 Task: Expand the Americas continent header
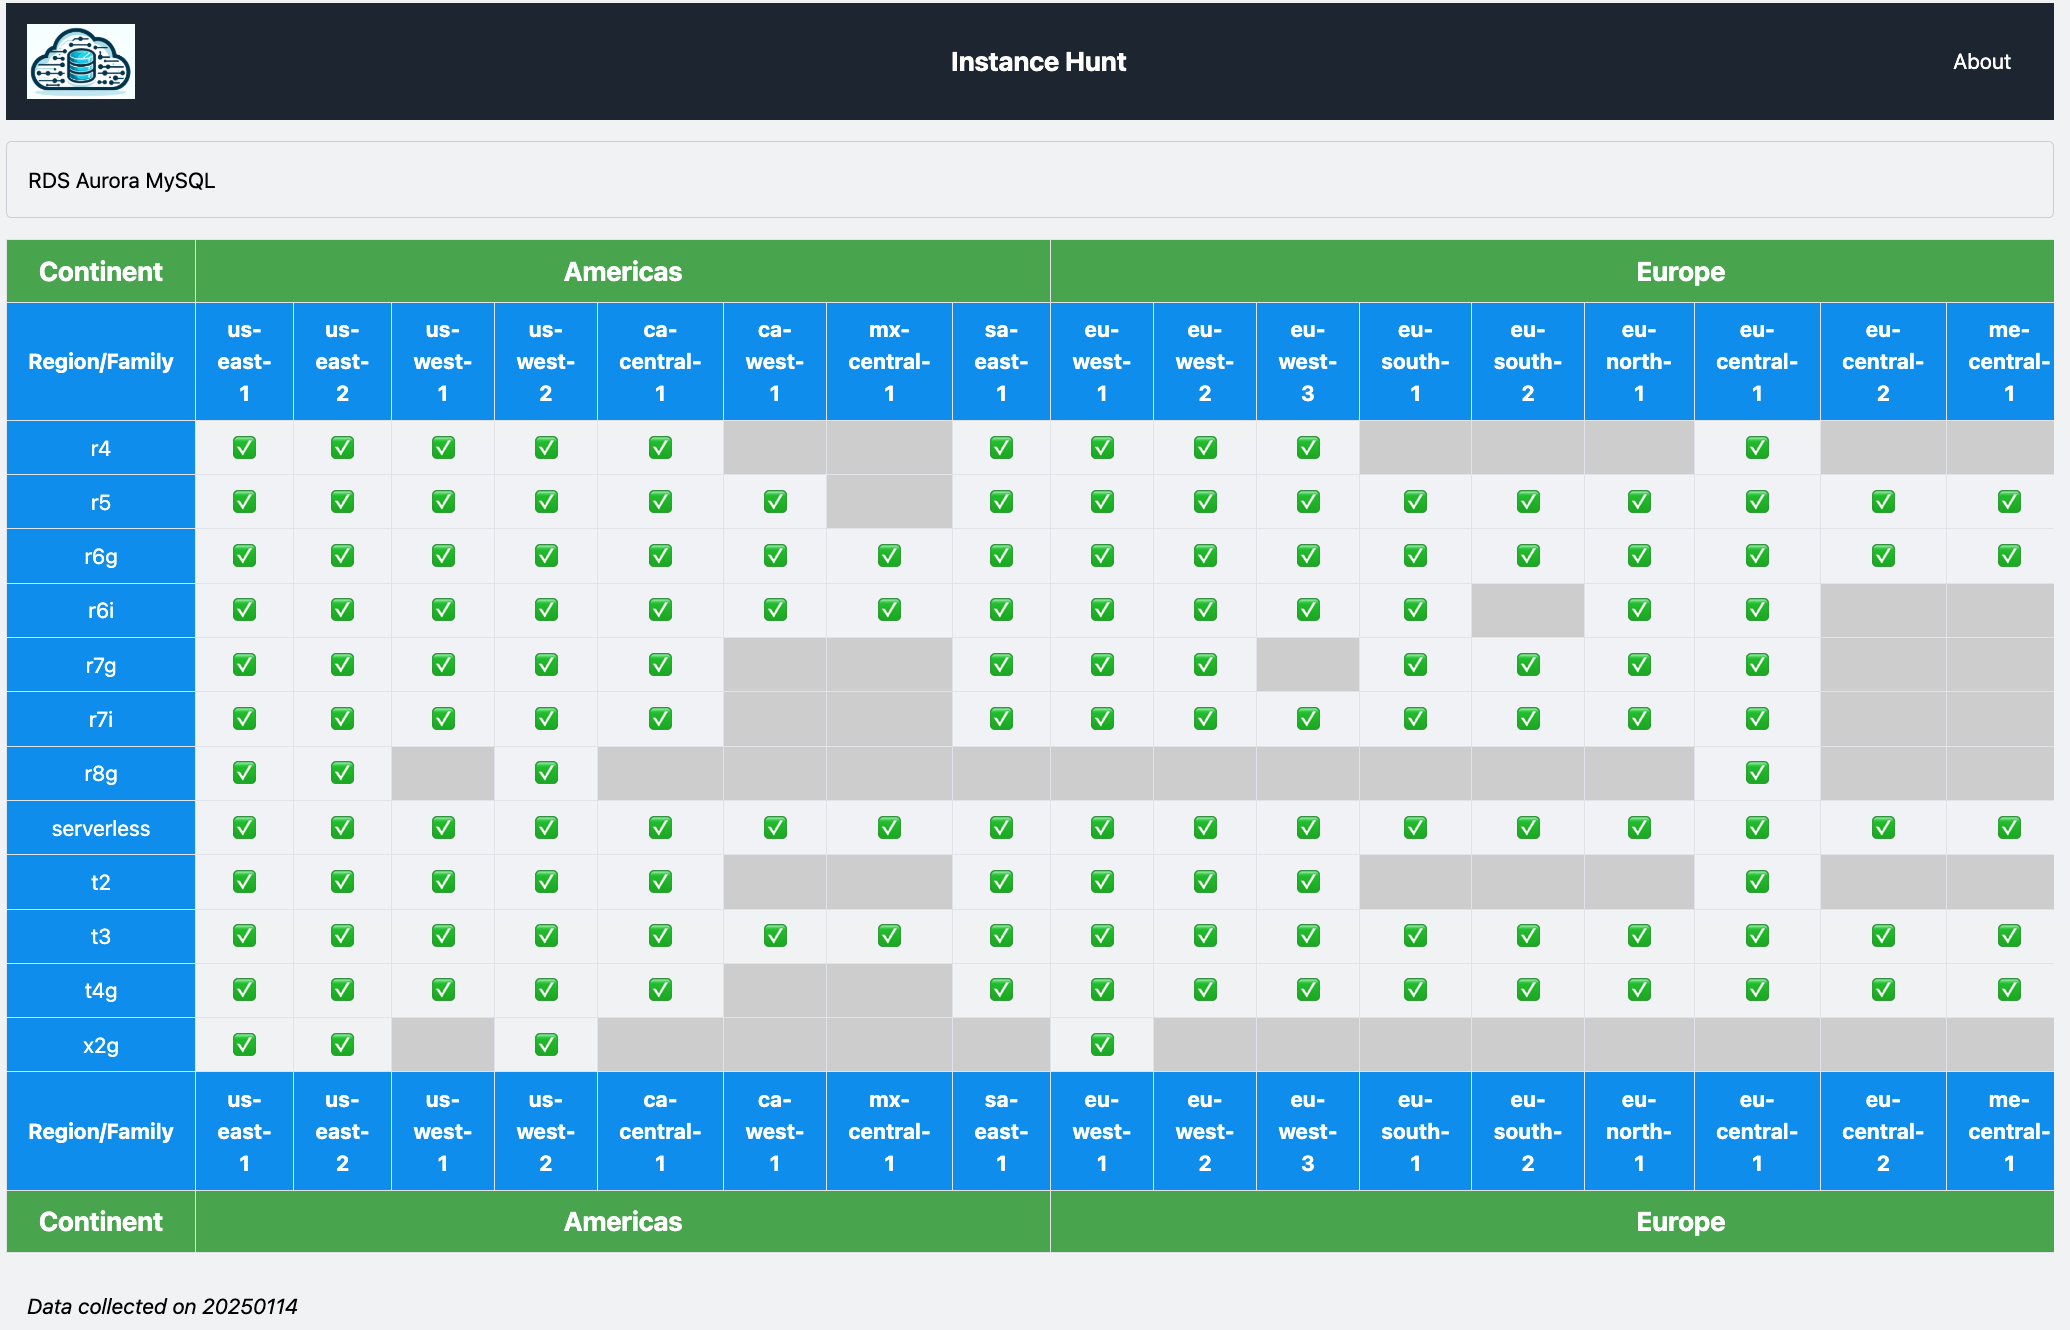[x=622, y=271]
